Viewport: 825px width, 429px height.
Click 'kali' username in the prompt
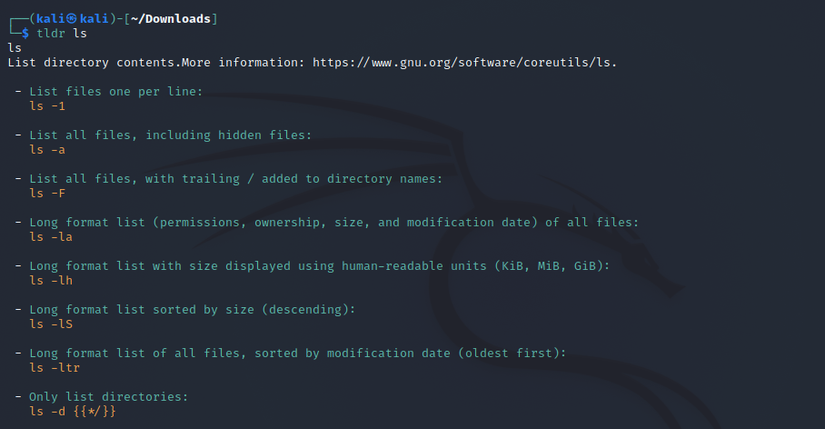click(x=51, y=19)
